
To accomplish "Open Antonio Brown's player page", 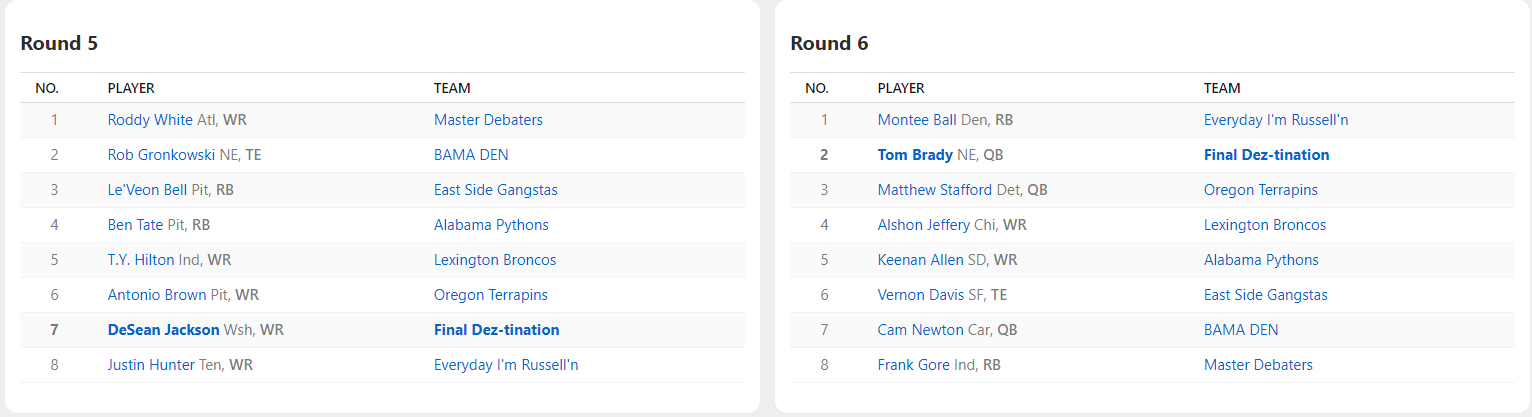I will tap(157, 295).
